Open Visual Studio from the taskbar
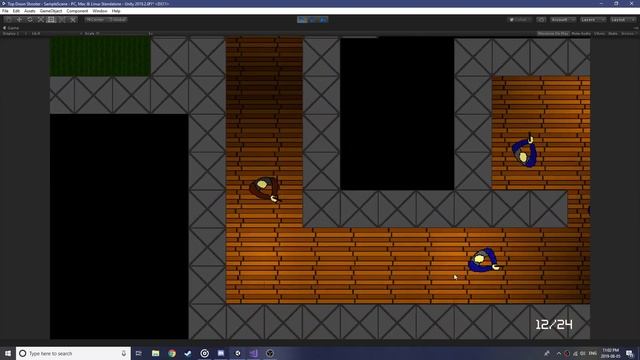The image size is (640, 360). [x=253, y=353]
